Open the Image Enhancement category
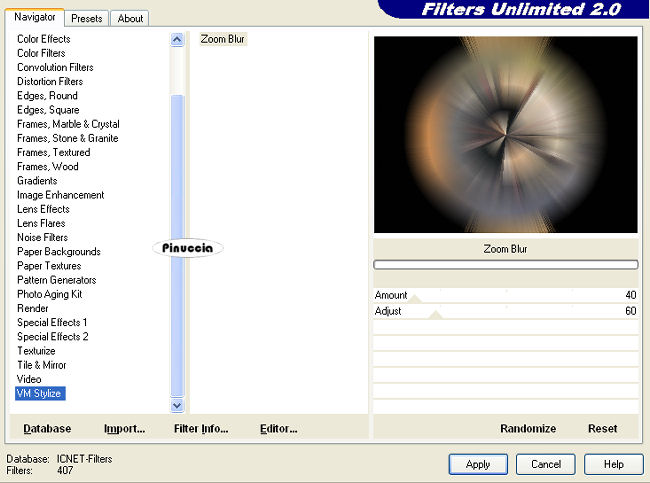The height and width of the screenshot is (483, 650). (x=61, y=195)
